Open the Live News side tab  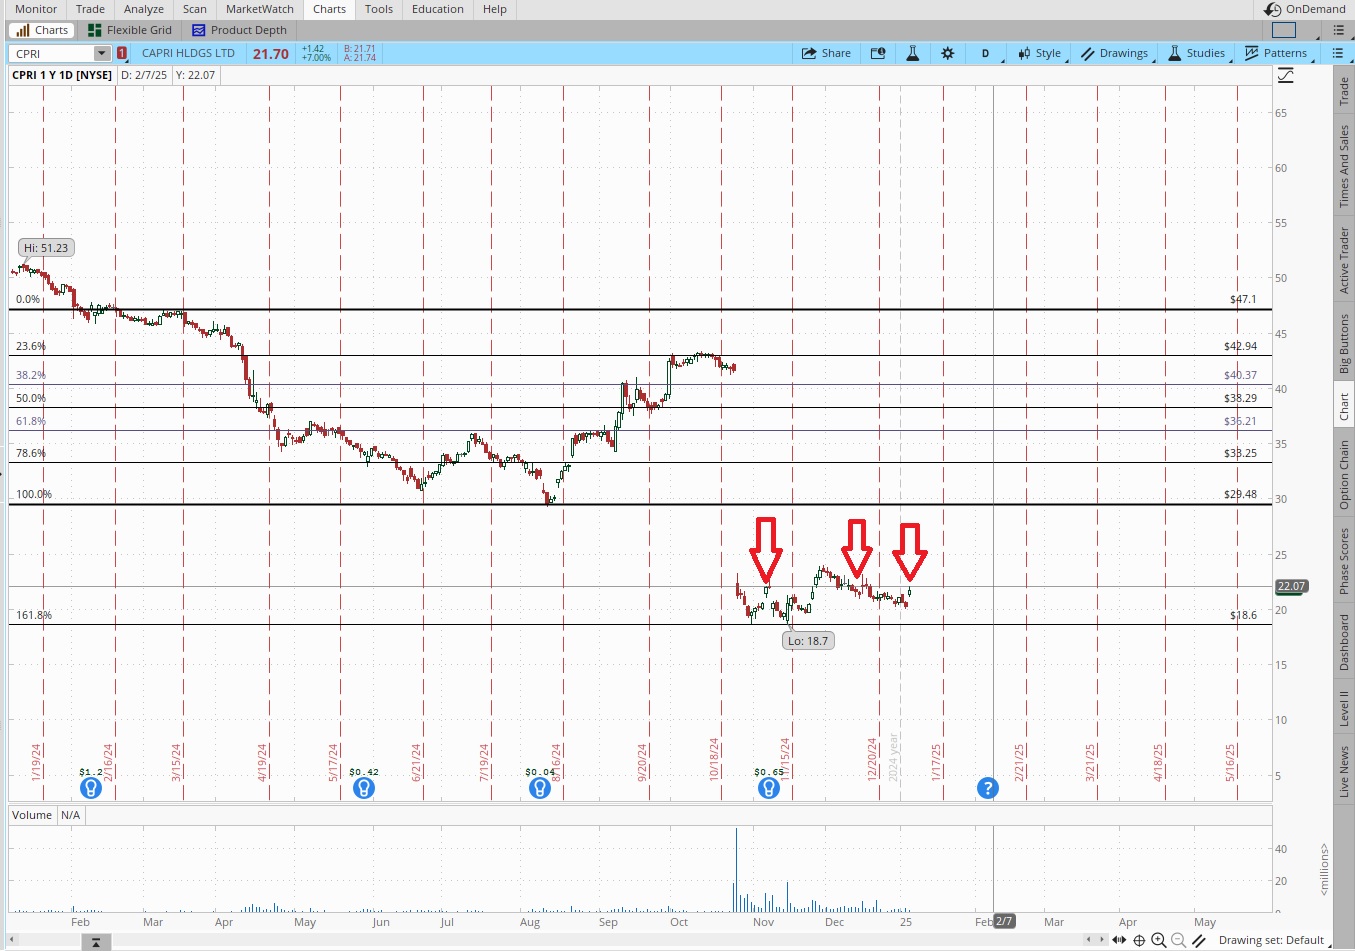point(1344,771)
